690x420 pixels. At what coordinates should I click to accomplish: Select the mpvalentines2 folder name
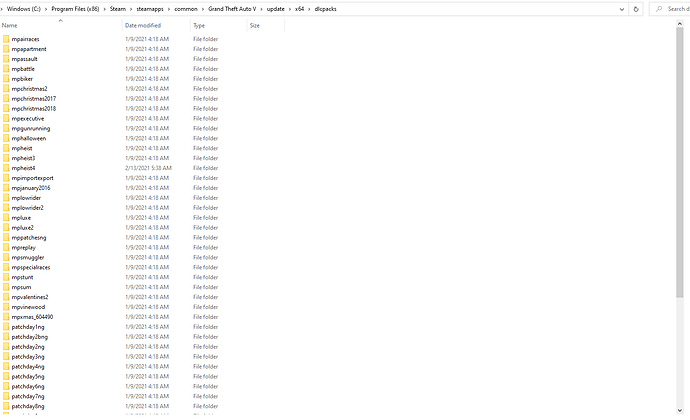point(30,297)
